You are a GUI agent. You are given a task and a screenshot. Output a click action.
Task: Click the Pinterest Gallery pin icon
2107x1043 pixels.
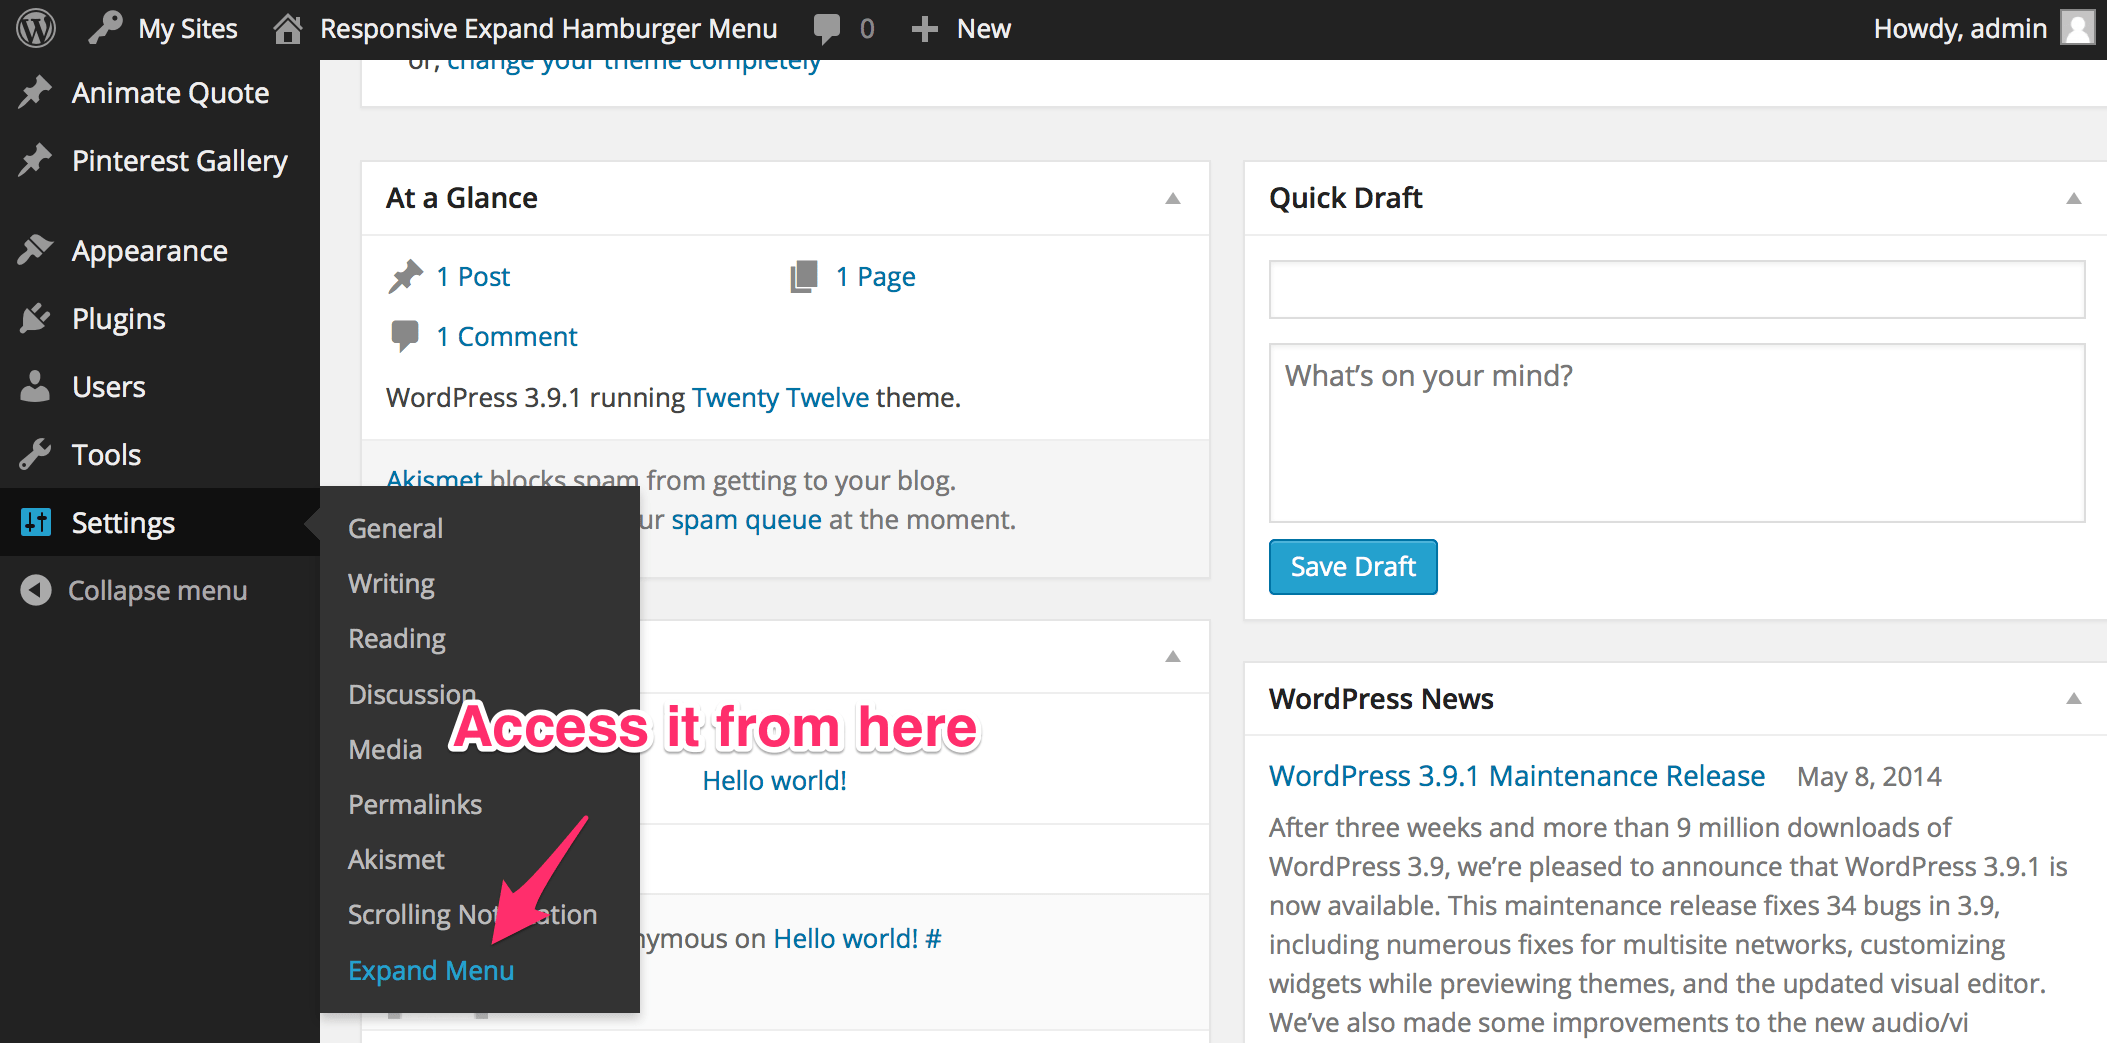[x=35, y=160]
